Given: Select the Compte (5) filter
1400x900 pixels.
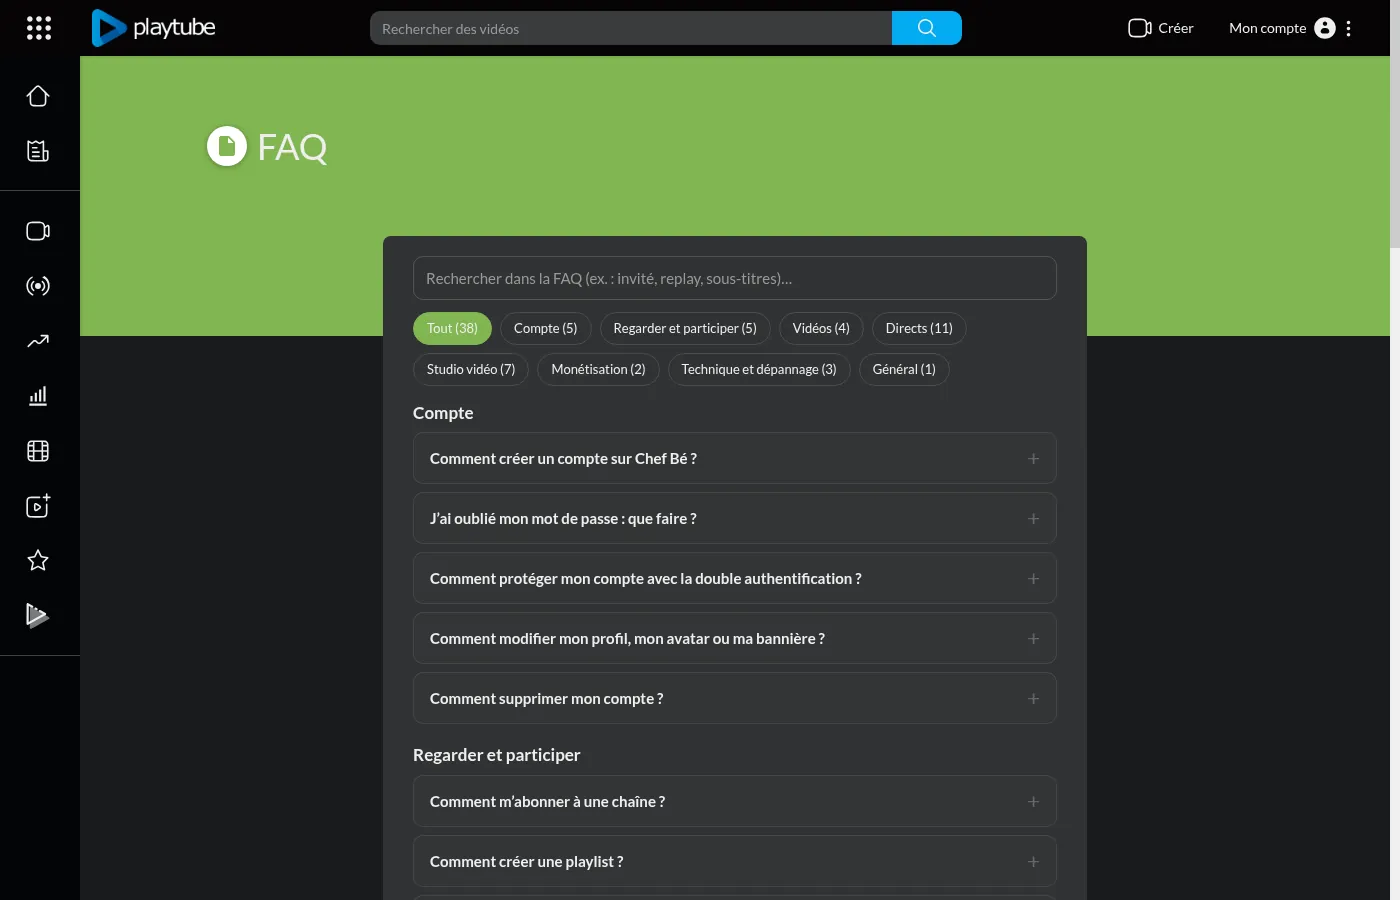Looking at the screenshot, I should click(x=546, y=328).
